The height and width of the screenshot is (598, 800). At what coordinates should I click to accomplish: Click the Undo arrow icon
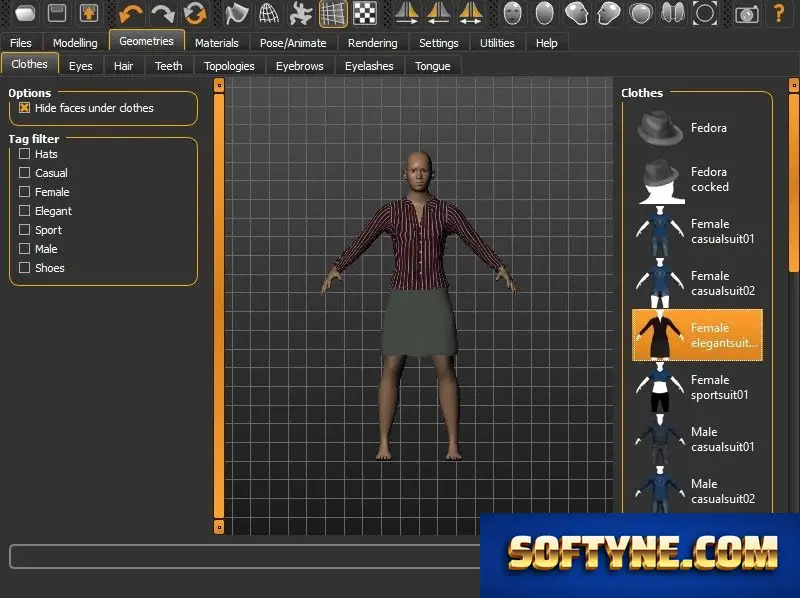(130, 14)
